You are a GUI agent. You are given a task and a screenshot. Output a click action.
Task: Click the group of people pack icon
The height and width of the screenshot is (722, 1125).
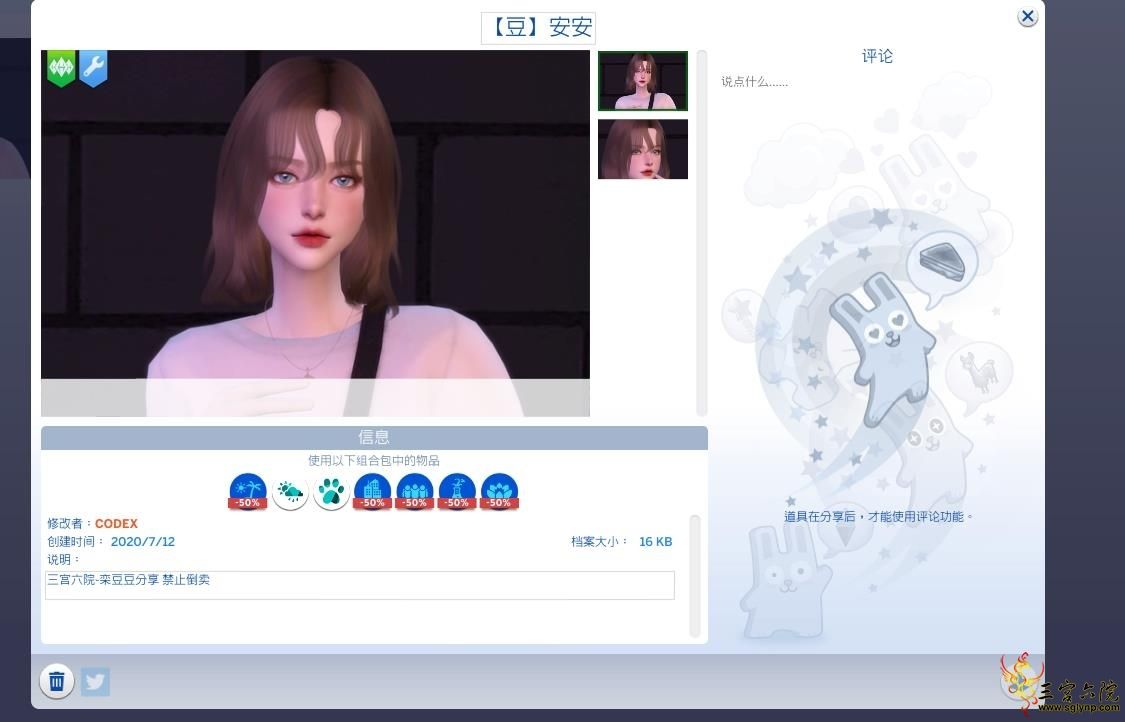point(415,492)
